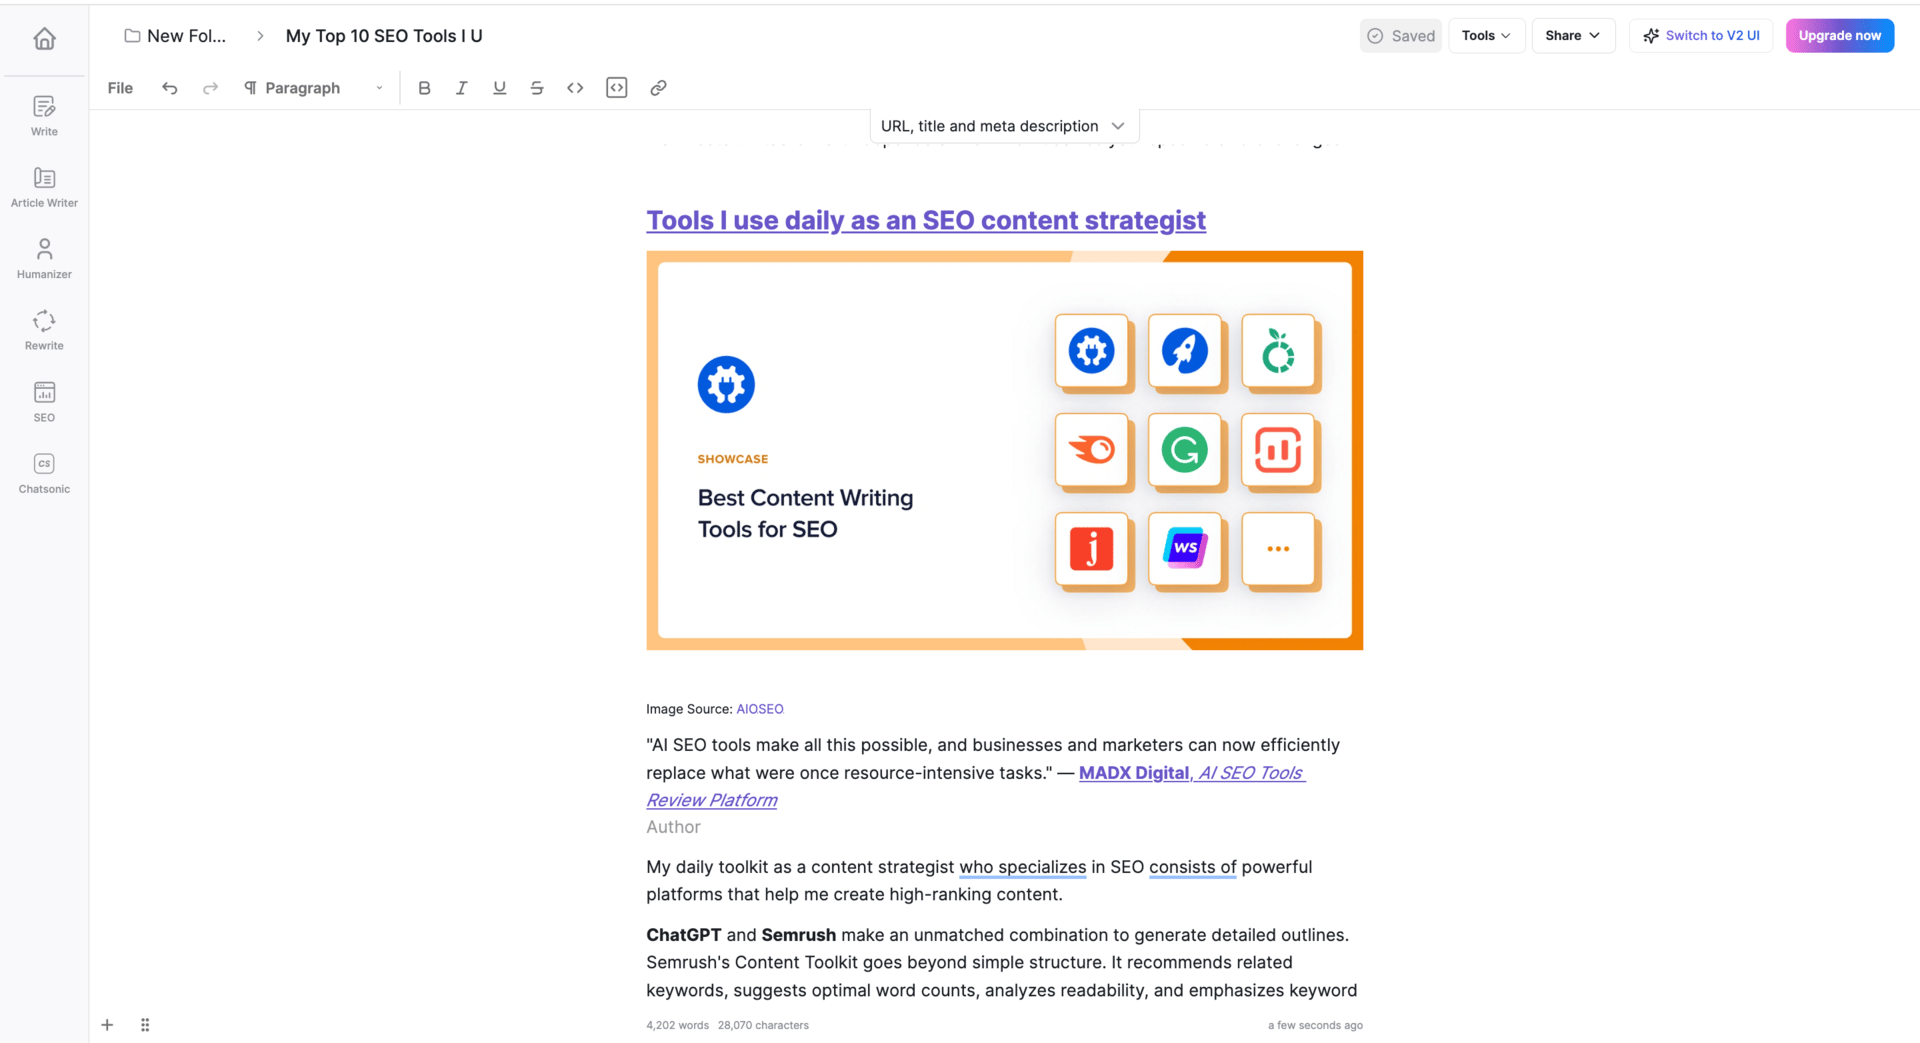Open the File menu

pos(120,88)
